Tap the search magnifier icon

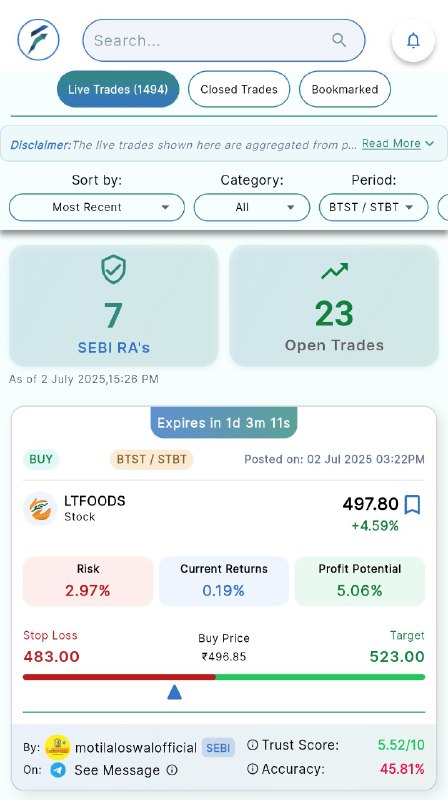tap(339, 39)
